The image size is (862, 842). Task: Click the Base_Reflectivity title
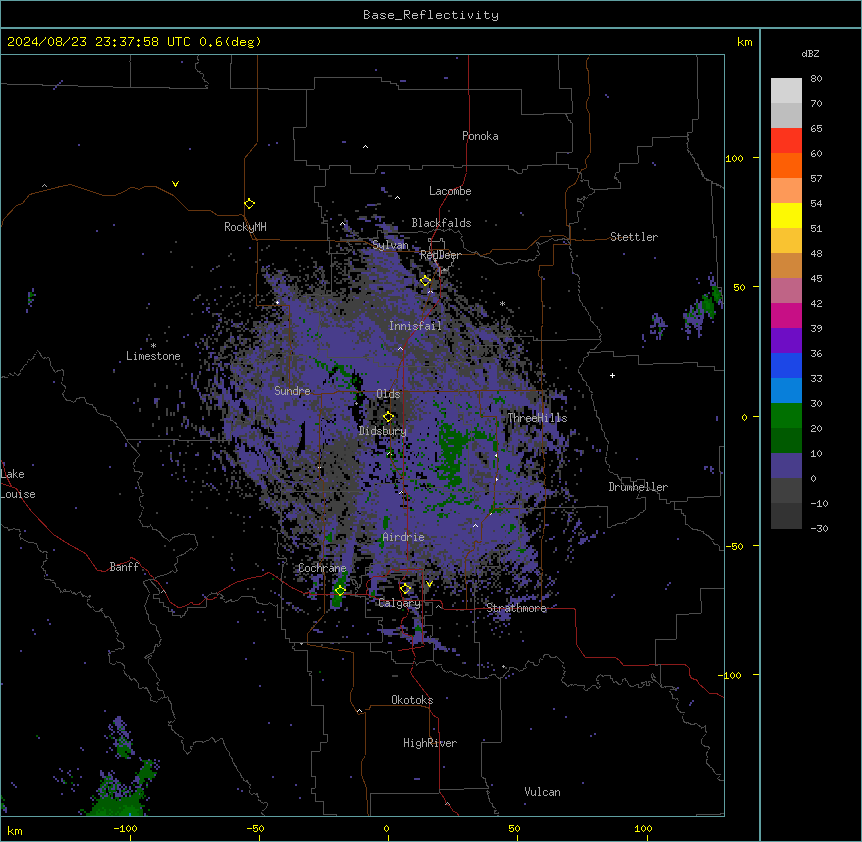[431, 15]
